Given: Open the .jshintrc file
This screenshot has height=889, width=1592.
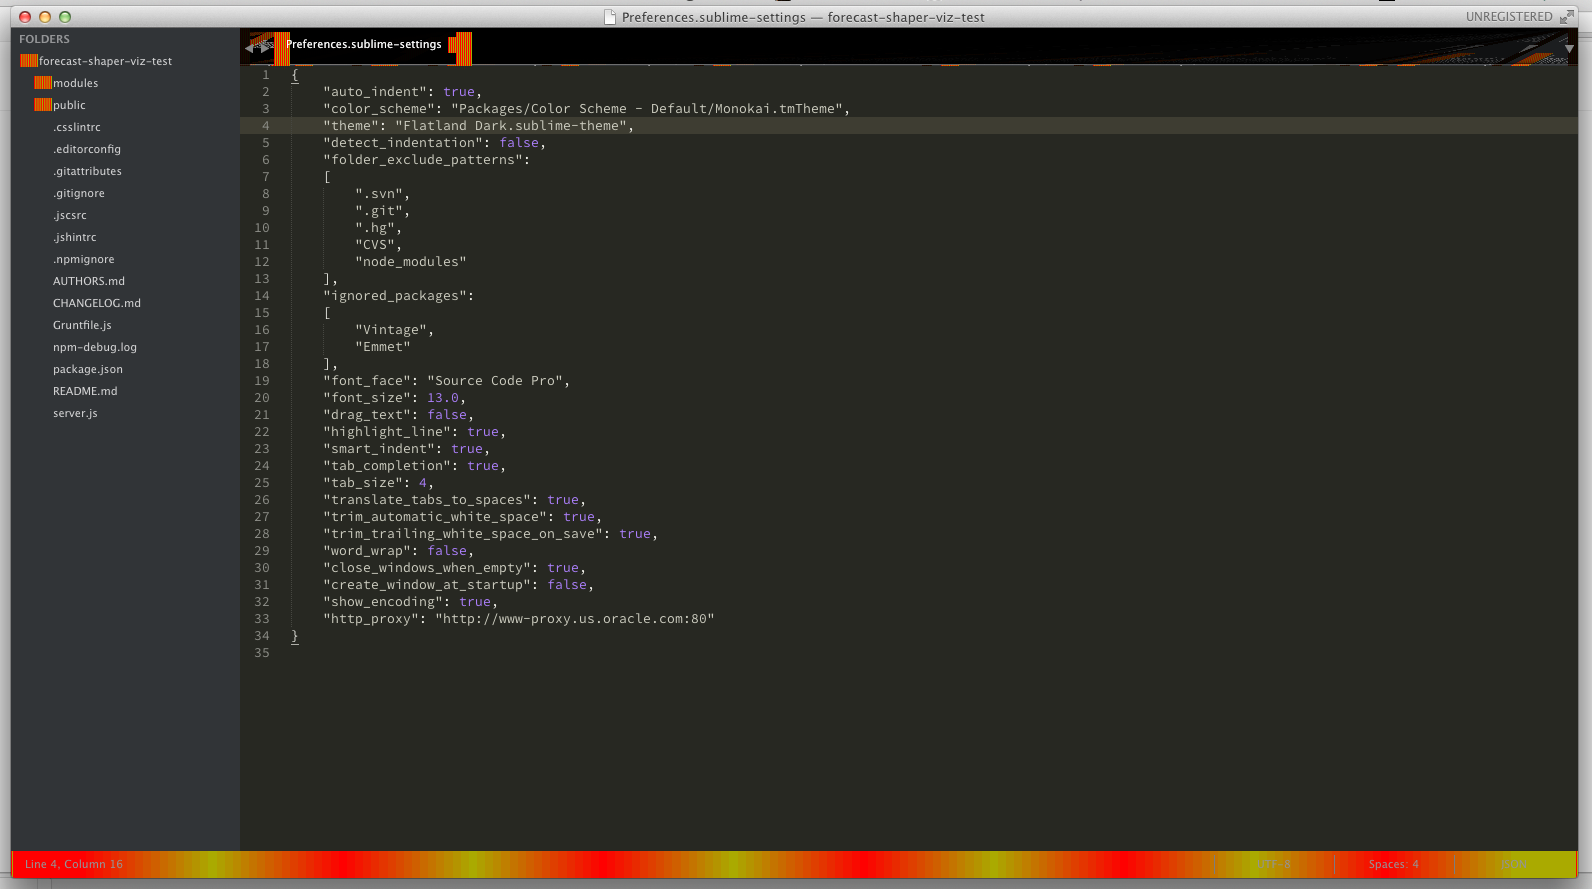Looking at the screenshot, I should tap(75, 237).
